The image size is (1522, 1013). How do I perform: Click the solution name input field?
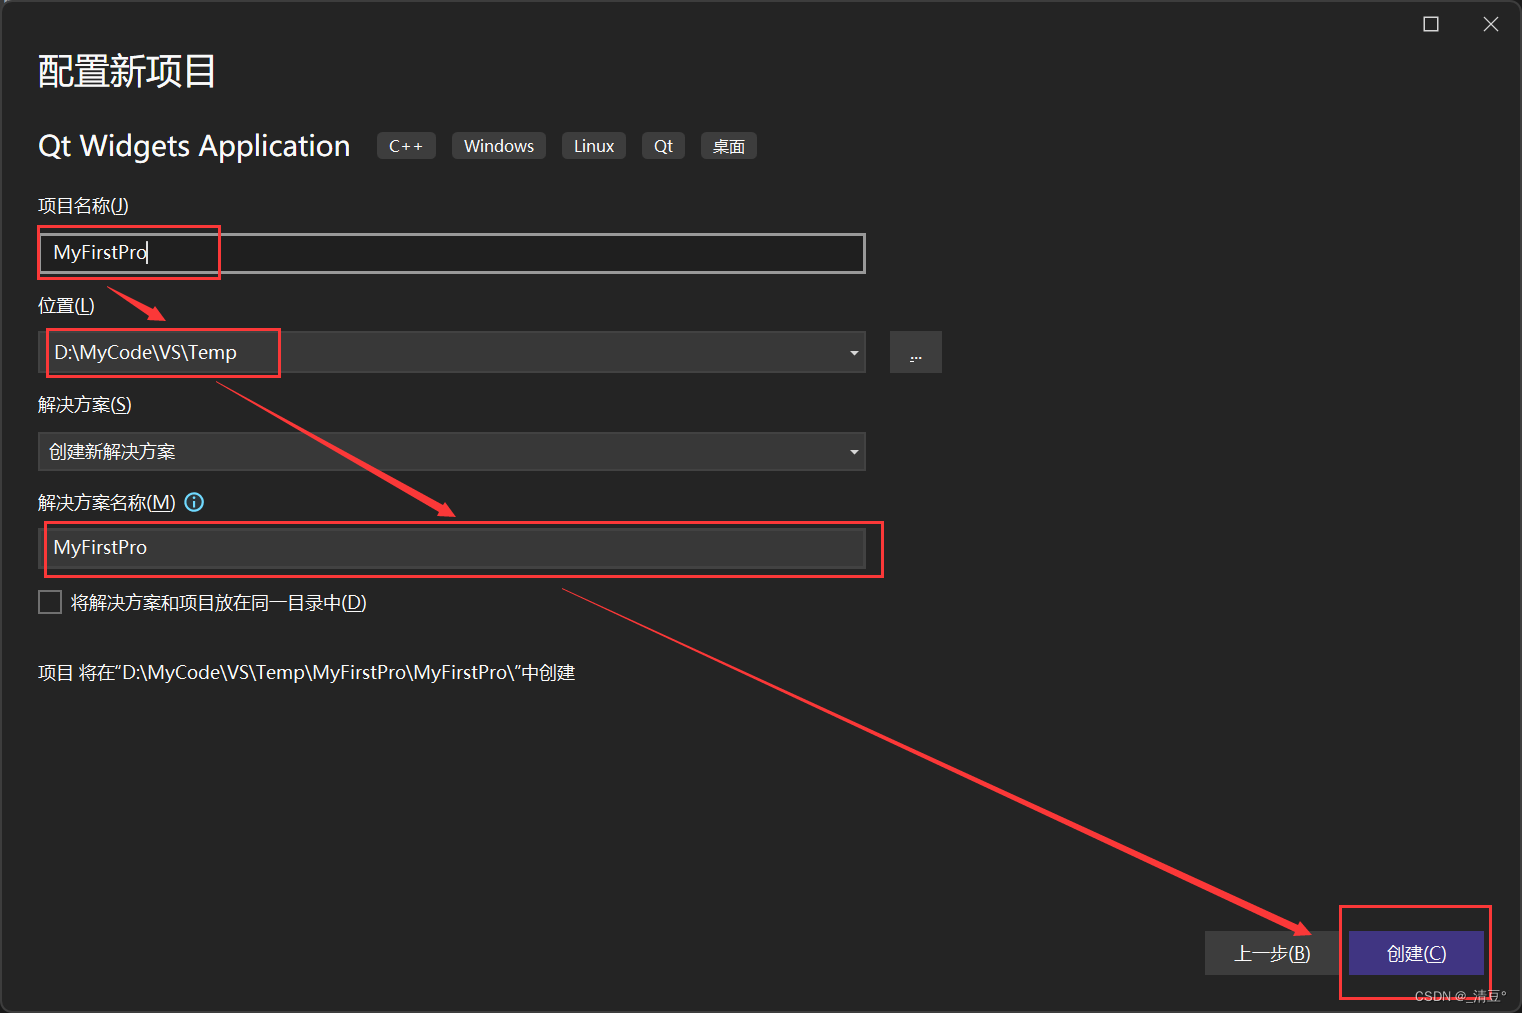452,547
